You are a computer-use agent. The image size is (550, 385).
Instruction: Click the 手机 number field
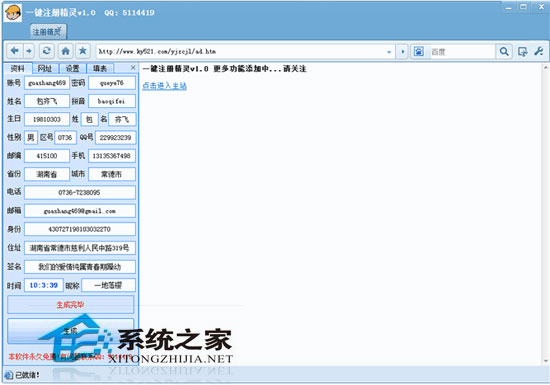click(112, 156)
